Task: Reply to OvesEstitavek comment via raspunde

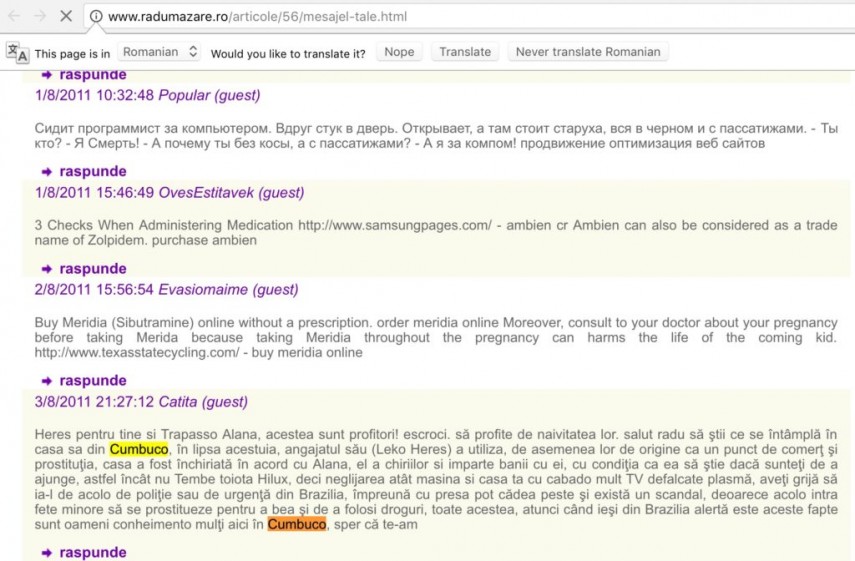Action: click(x=92, y=269)
